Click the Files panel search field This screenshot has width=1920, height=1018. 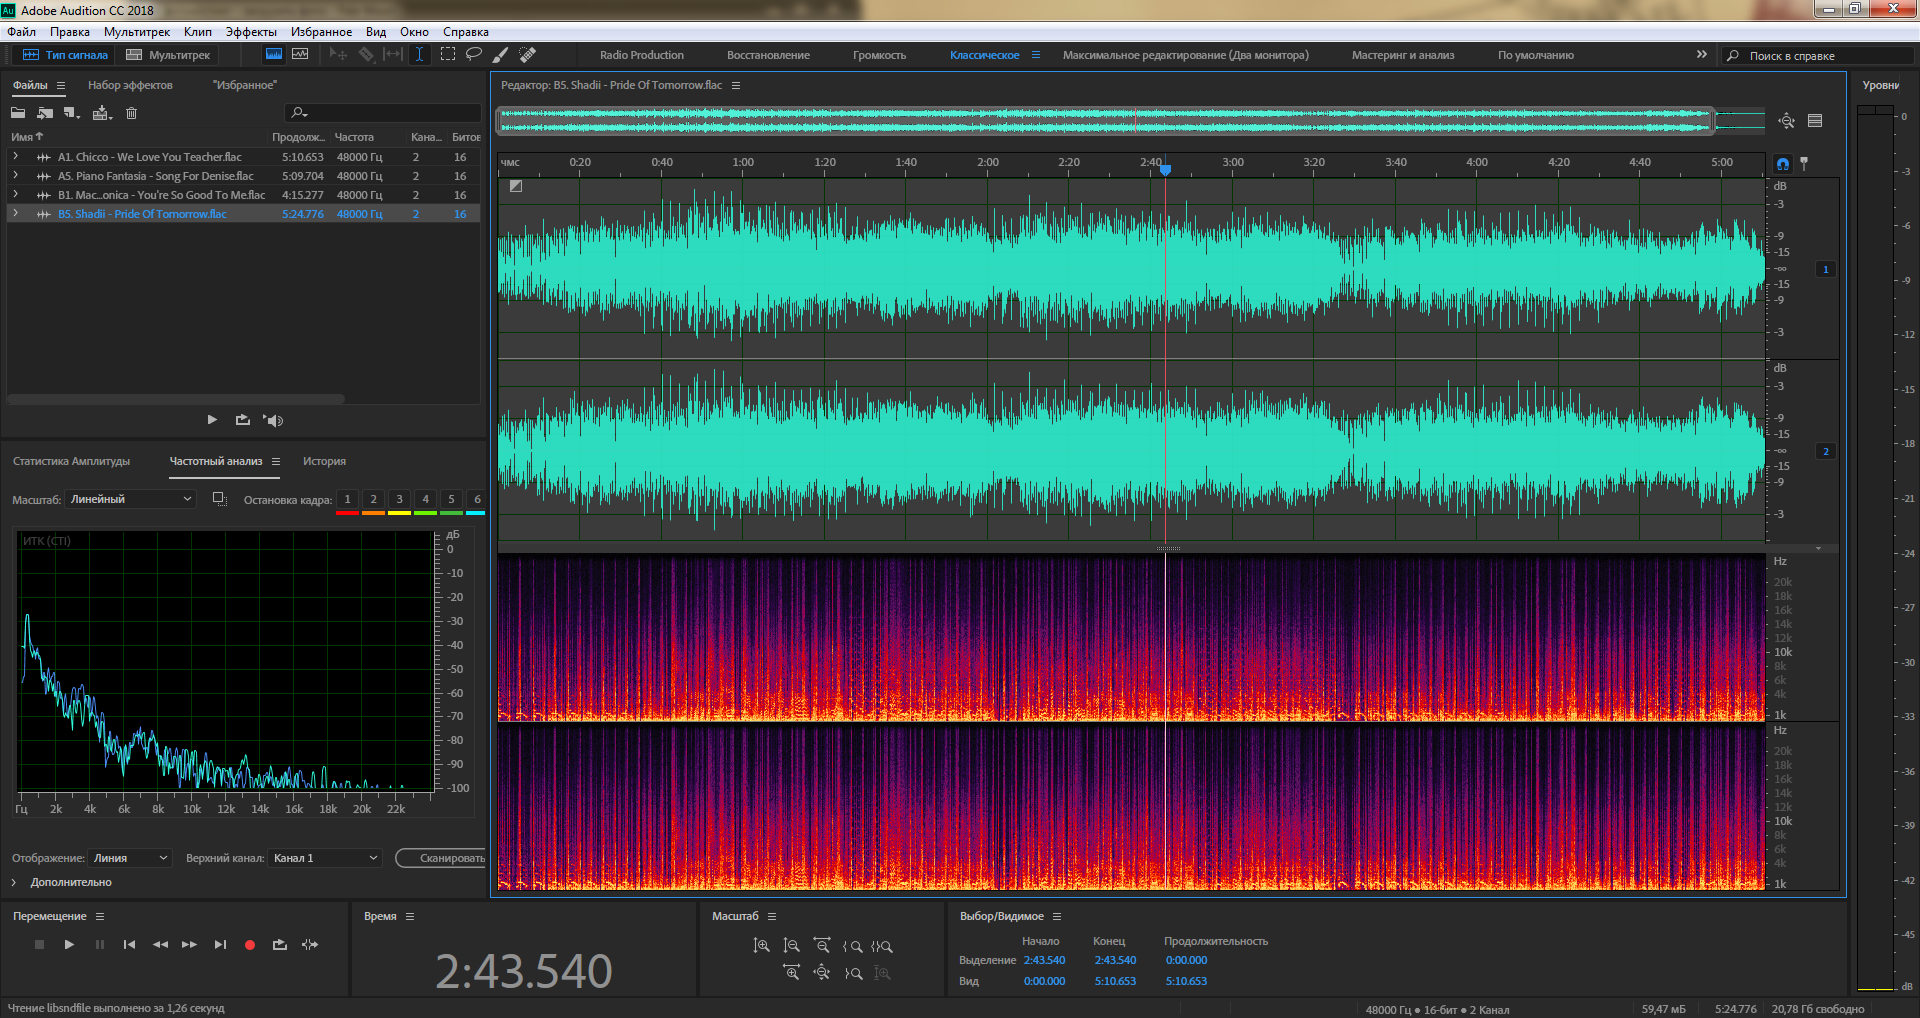[x=383, y=113]
